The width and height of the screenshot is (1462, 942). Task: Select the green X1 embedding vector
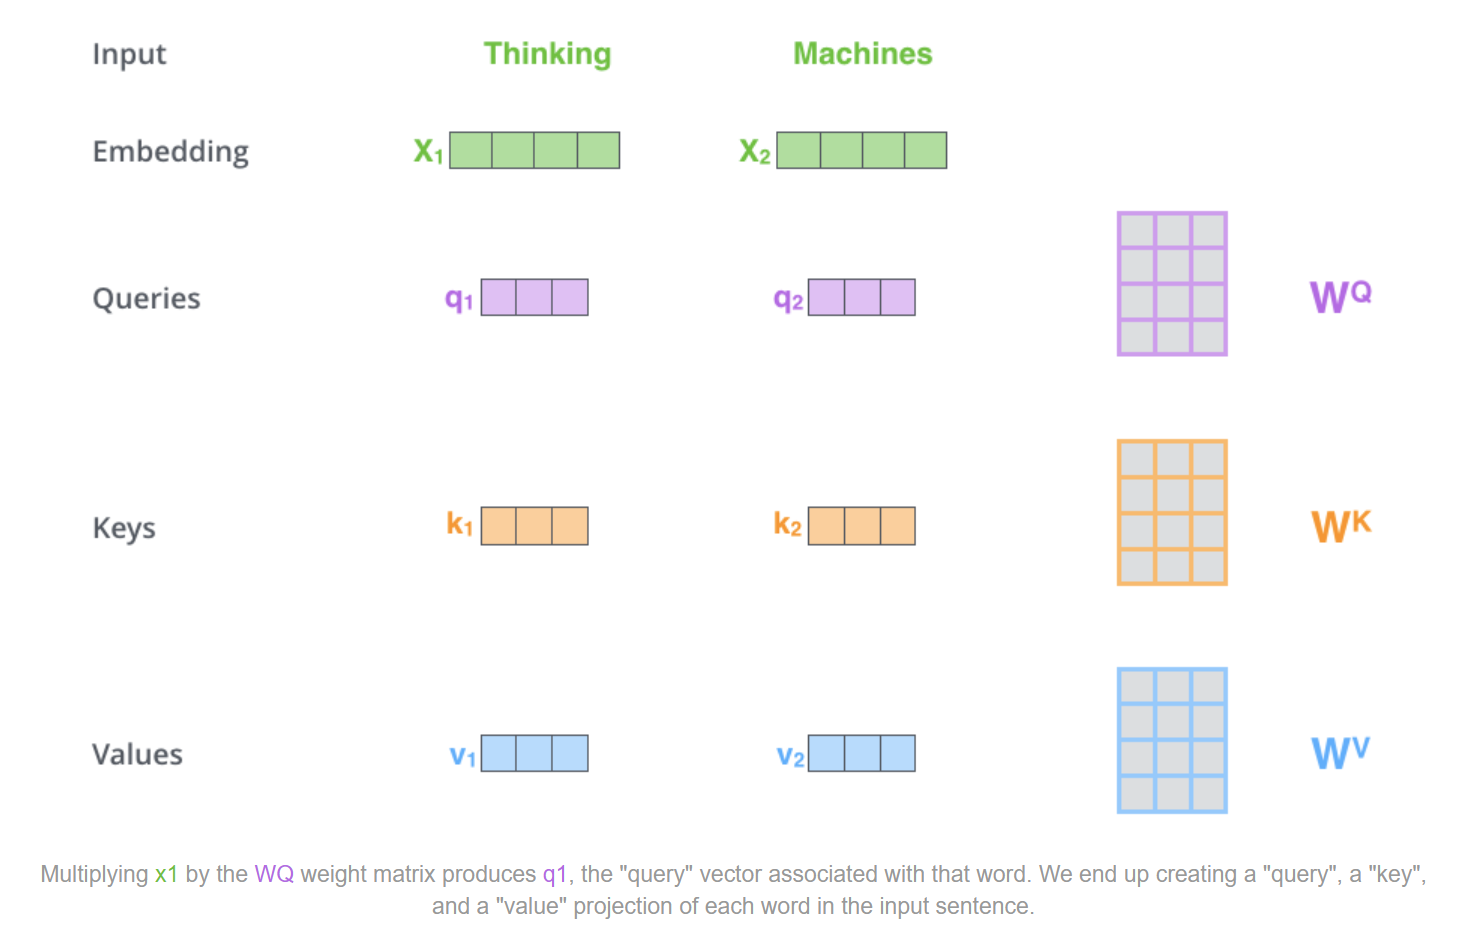tap(535, 150)
